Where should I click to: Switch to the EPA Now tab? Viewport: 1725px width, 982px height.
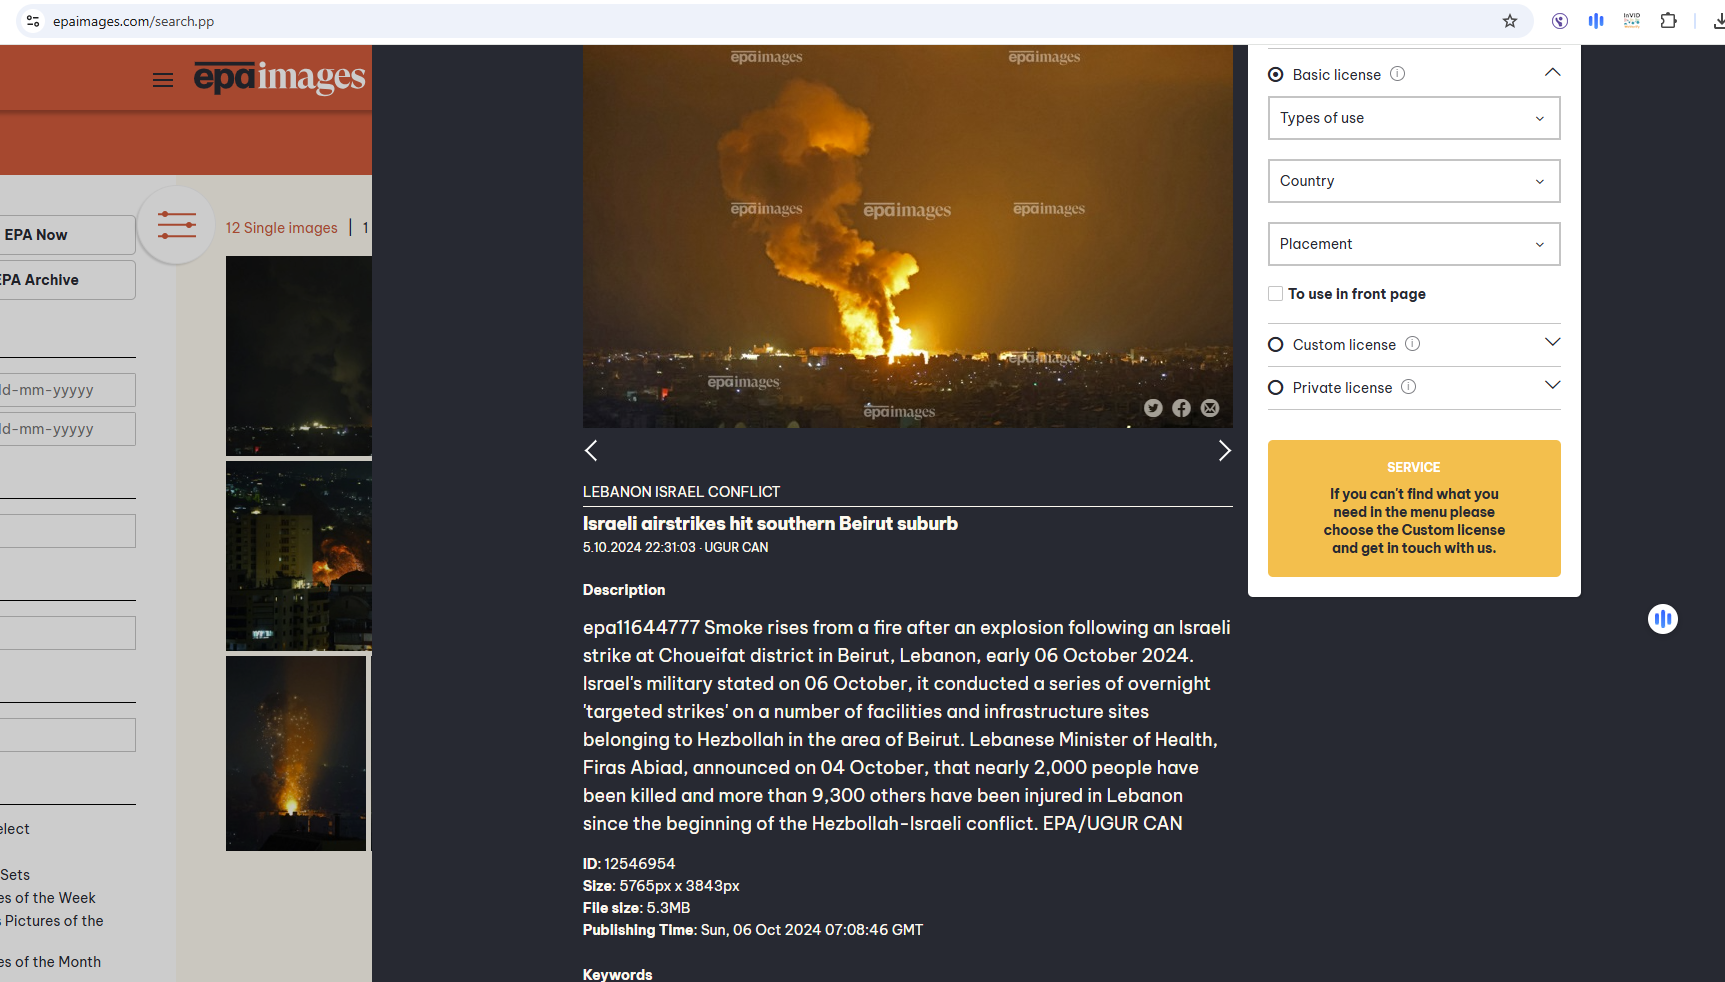(x=66, y=235)
